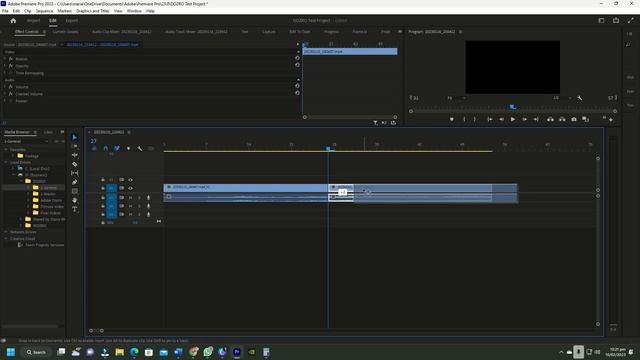Viewport: 640px width, 360px height.
Task: Click Export Frame camera icon
Action: (574, 119)
